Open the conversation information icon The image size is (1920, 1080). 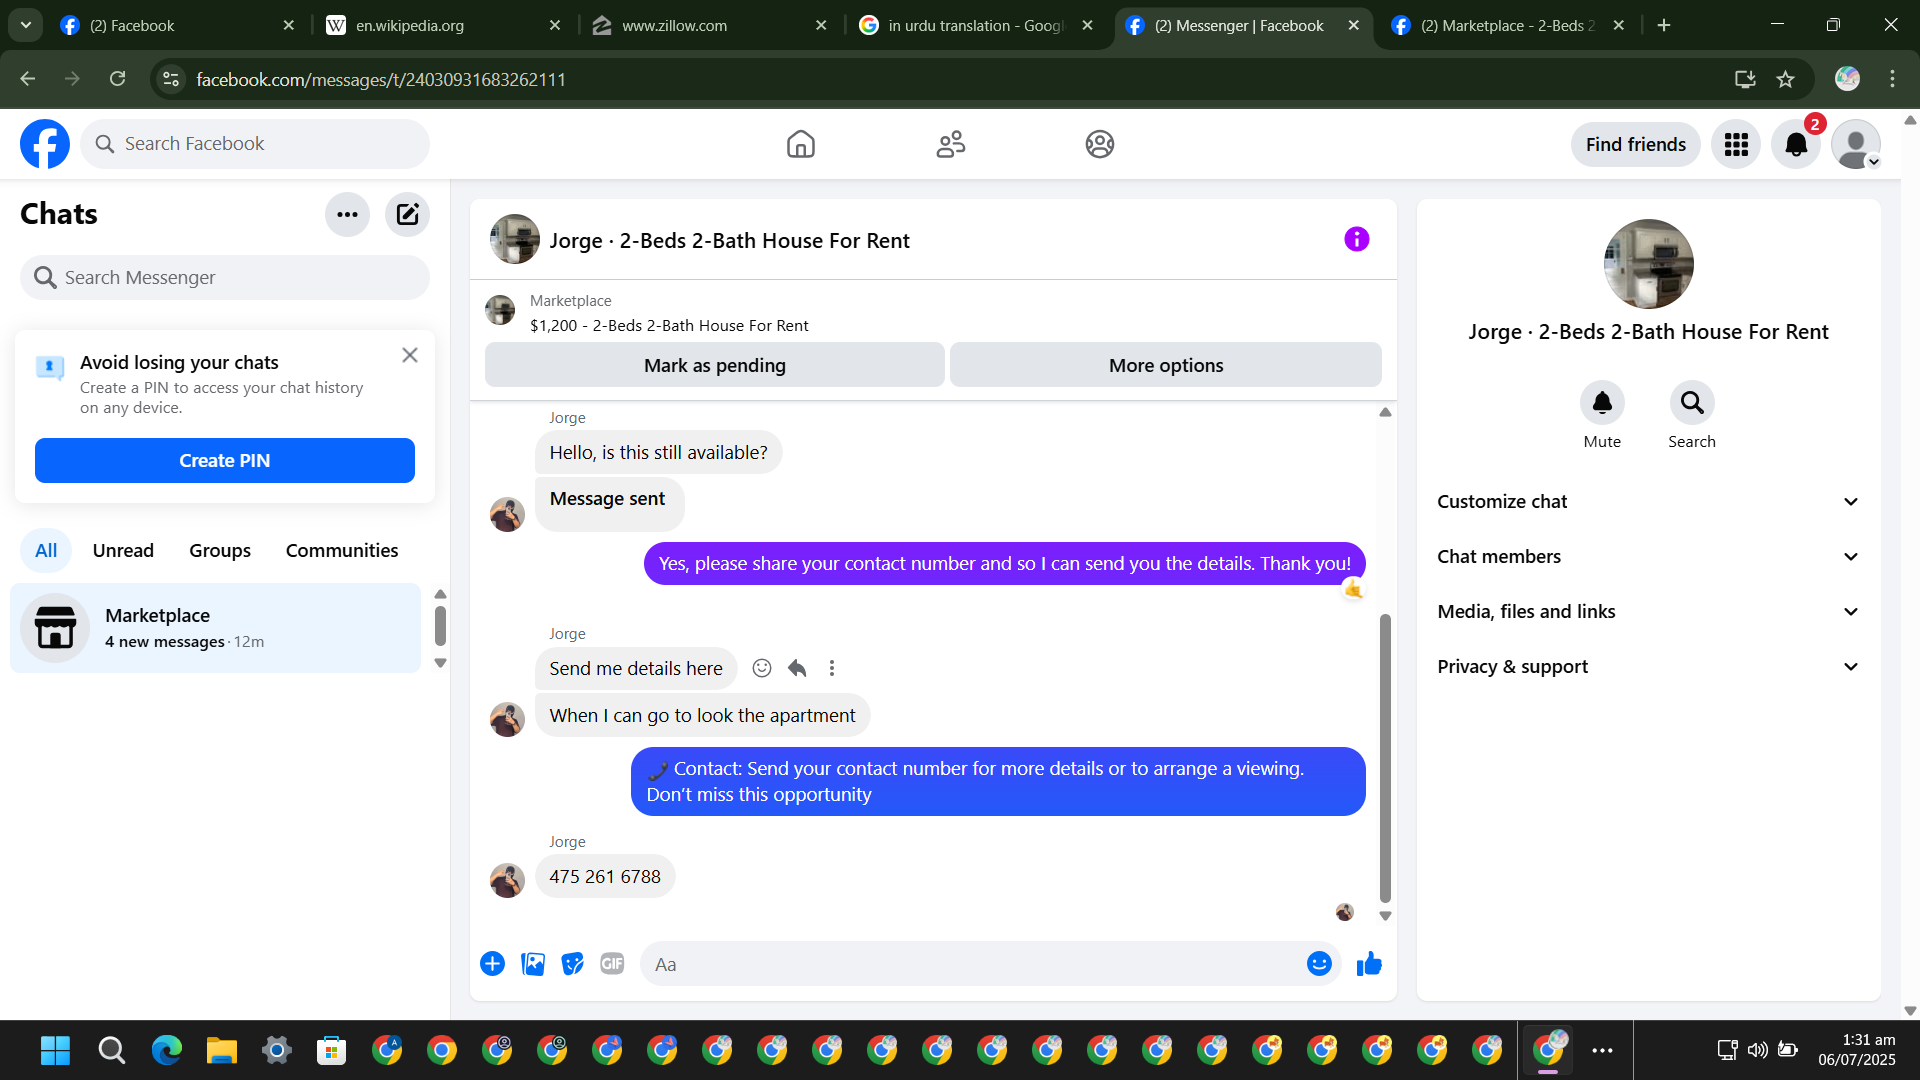click(1356, 239)
